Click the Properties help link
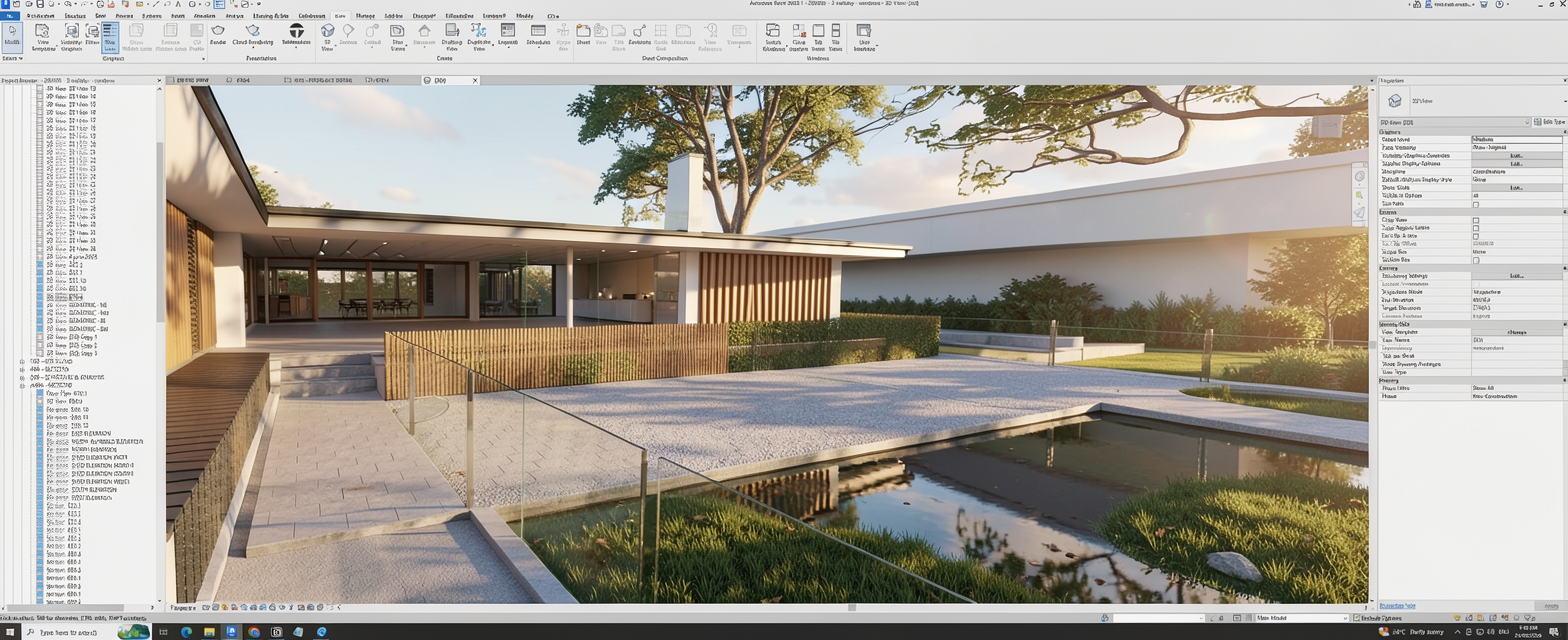This screenshot has width=1568, height=640. click(x=1397, y=606)
